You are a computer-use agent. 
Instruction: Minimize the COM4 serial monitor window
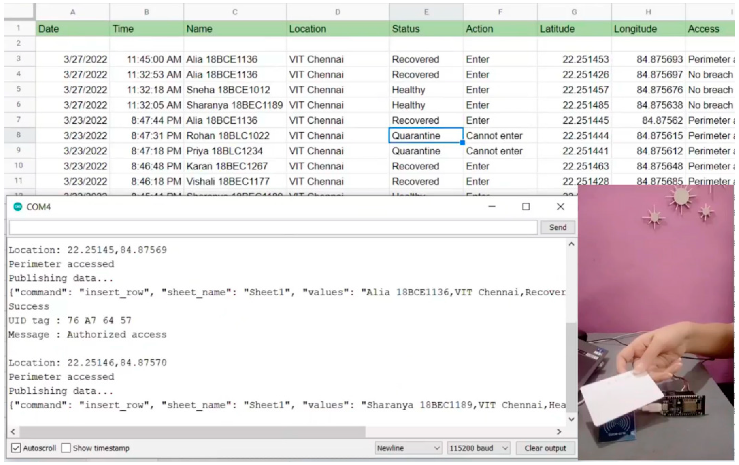(490, 206)
